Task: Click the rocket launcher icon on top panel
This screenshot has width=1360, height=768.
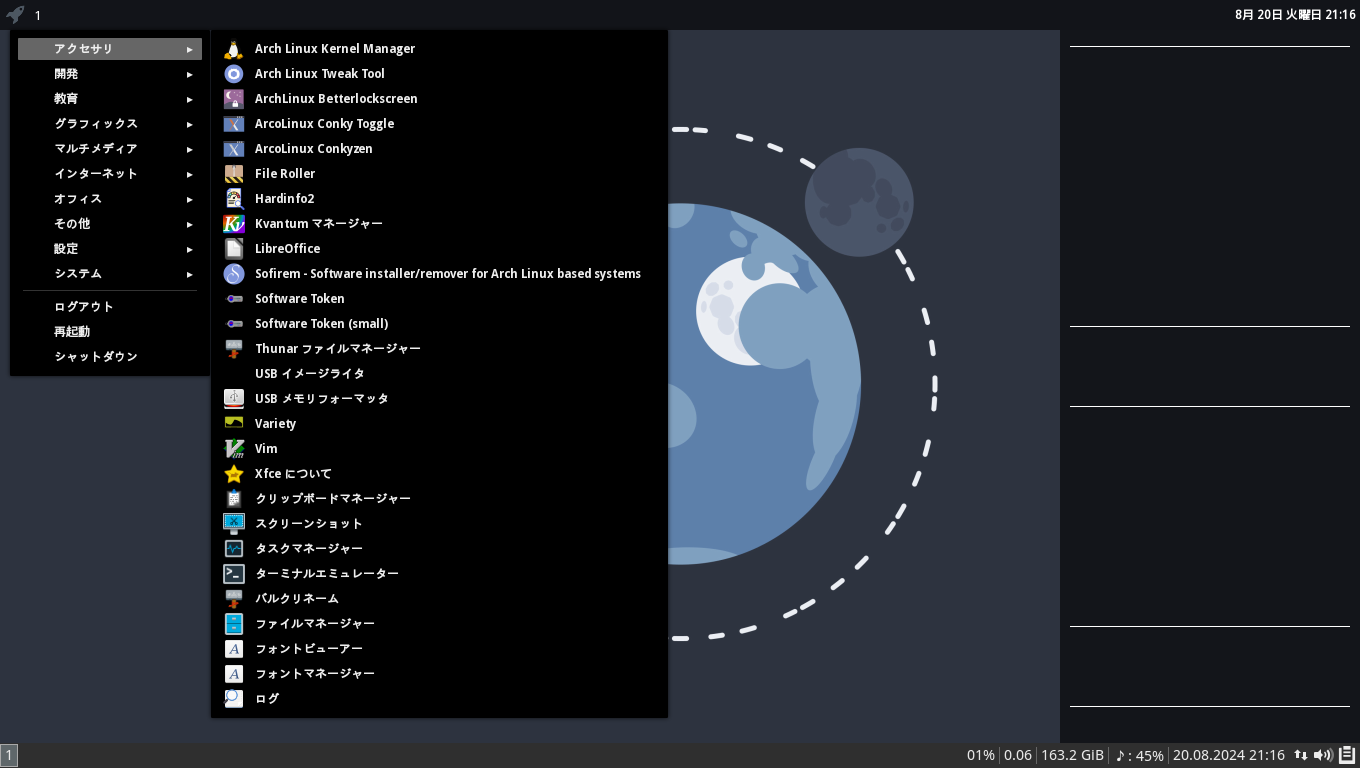Action: [x=15, y=15]
